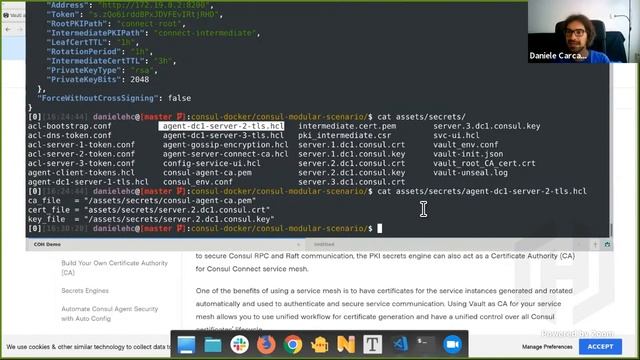The height and width of the screenshot is (360, 640).
Task: Click the key_file line in the terminal output
Action: pos(151,219)
